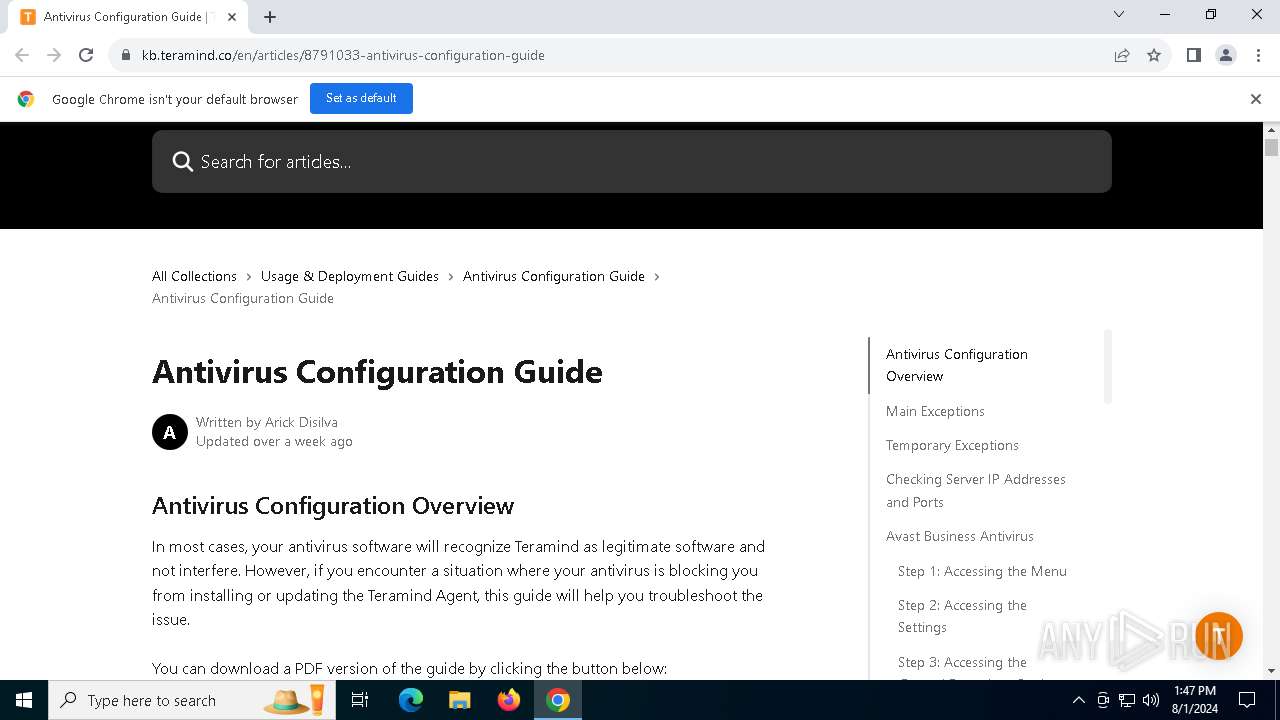
Task: Open the clock showing 1:47 PM
Action: coord(1195,700)
